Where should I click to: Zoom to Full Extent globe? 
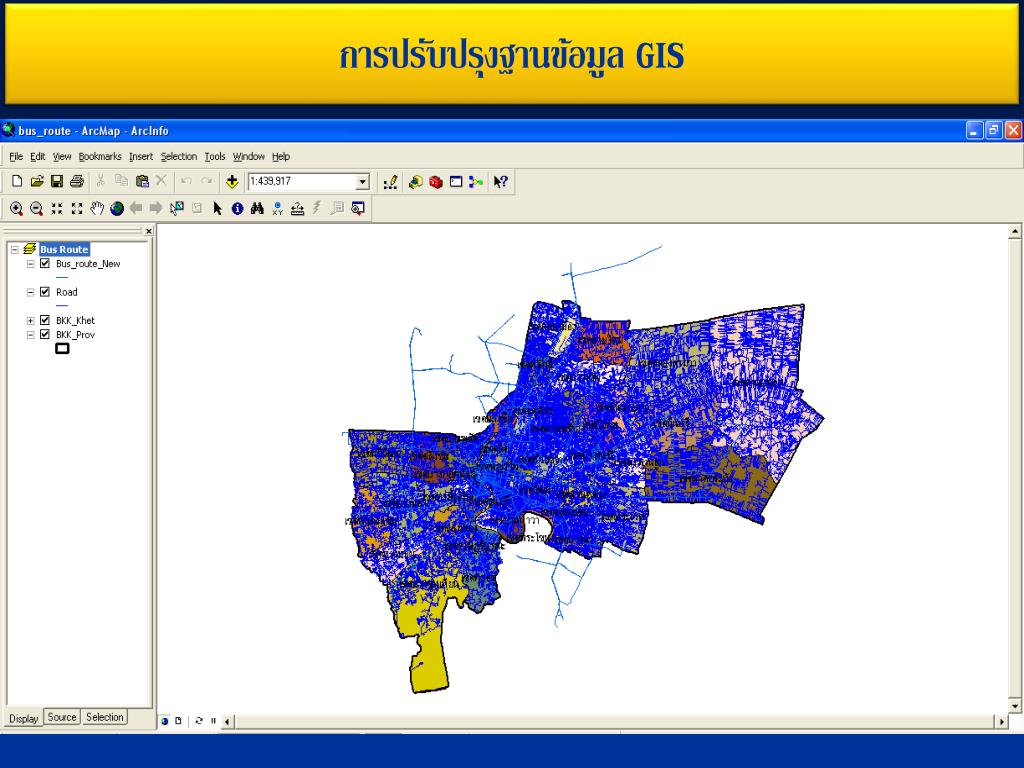[x=117, y=208]
